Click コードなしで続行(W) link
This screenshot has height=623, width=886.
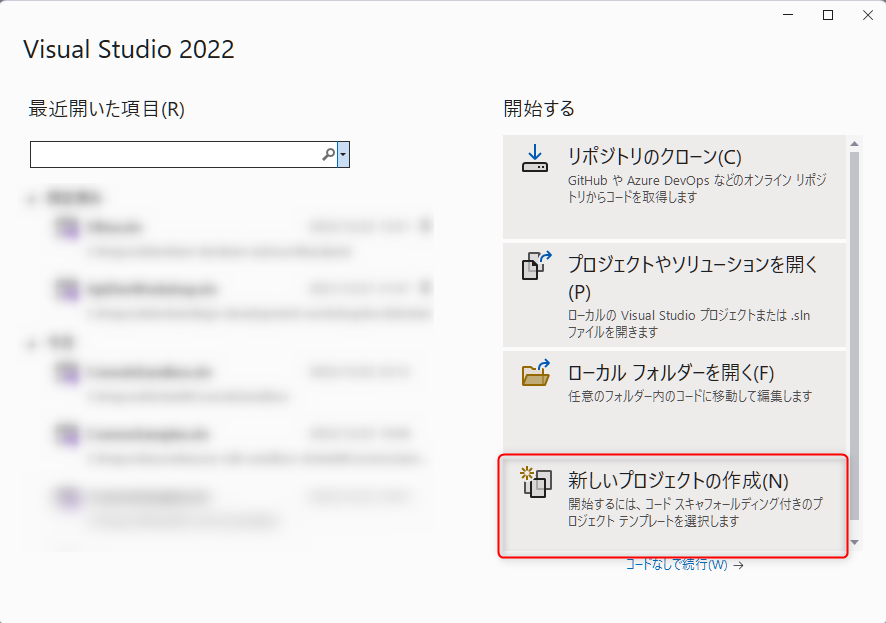click(x=684, y=564)
